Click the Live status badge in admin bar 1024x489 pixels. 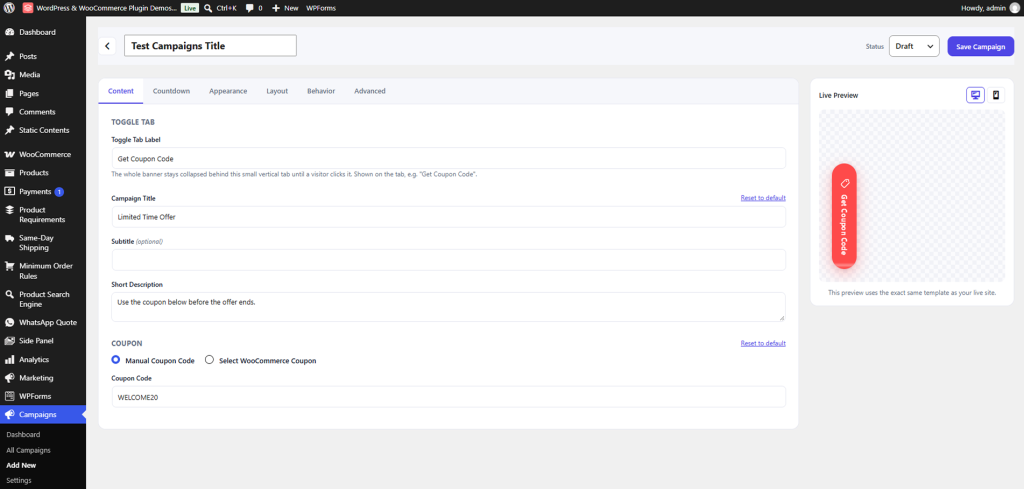coord(190,8)
